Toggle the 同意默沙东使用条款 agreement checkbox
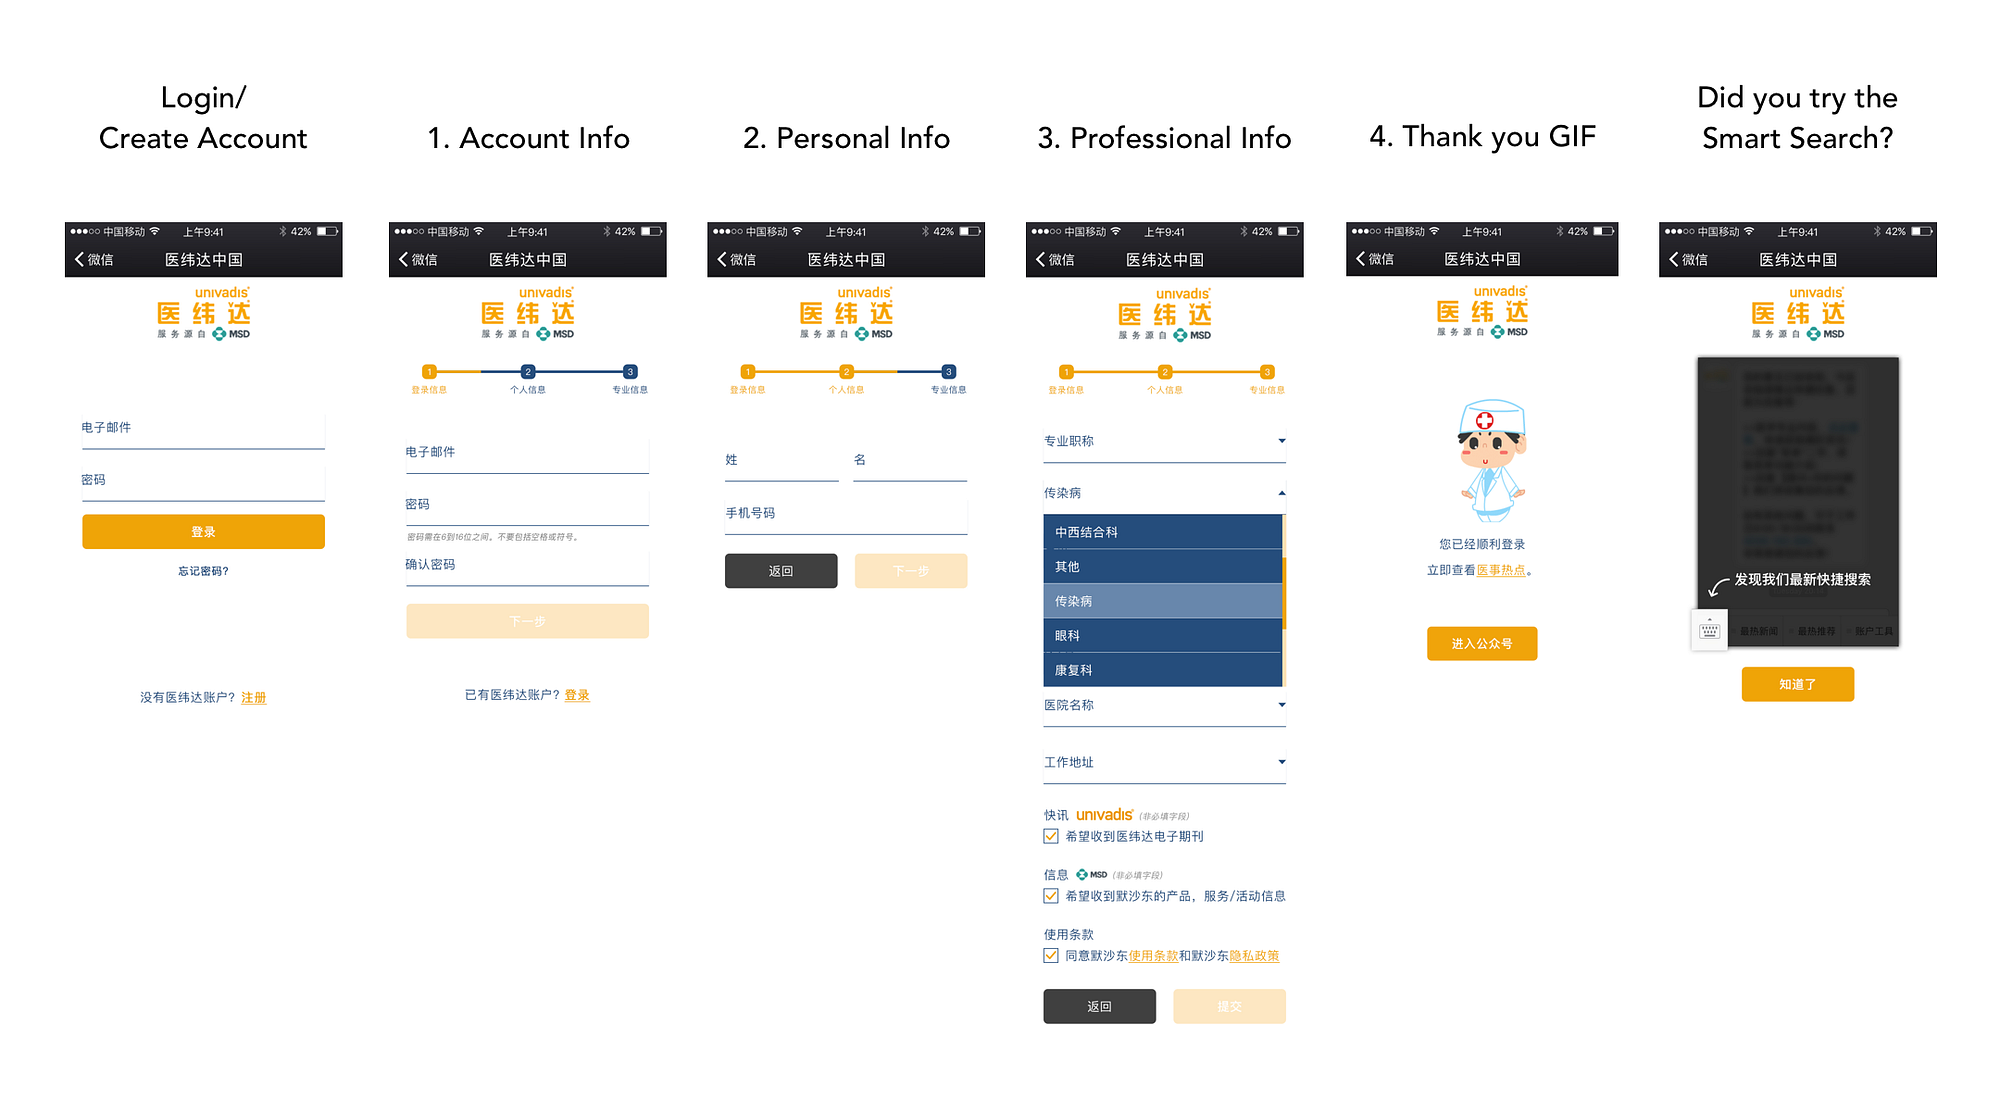The image size is (2000, 1111). pos(1051,956)
